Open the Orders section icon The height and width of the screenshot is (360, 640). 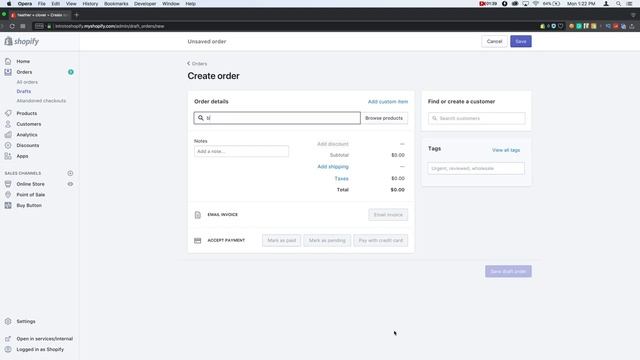coord(8,72)
